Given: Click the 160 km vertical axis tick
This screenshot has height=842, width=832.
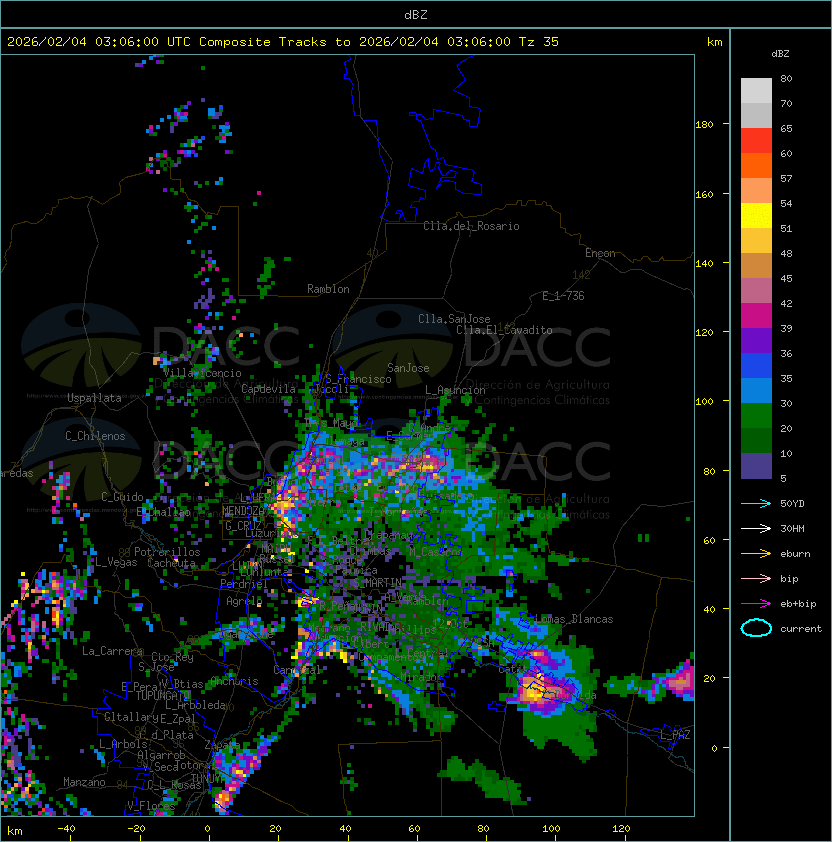Looking at the screenshot, I should [704, 194].
